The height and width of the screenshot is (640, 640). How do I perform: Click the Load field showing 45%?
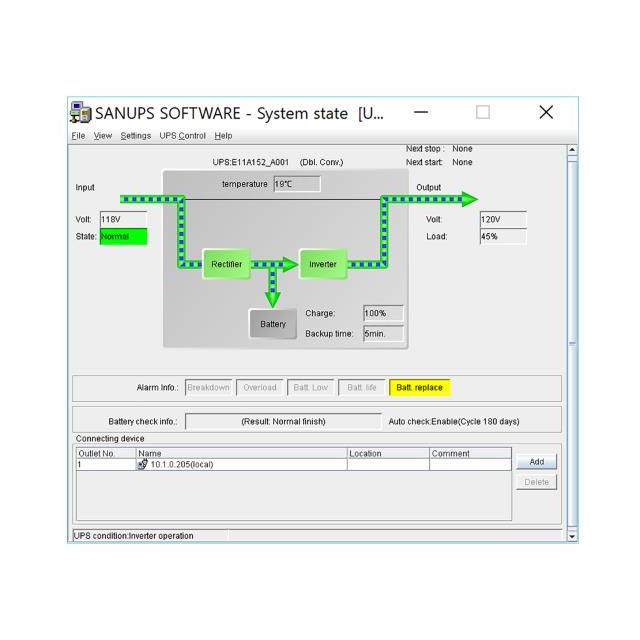pos(503,236)
